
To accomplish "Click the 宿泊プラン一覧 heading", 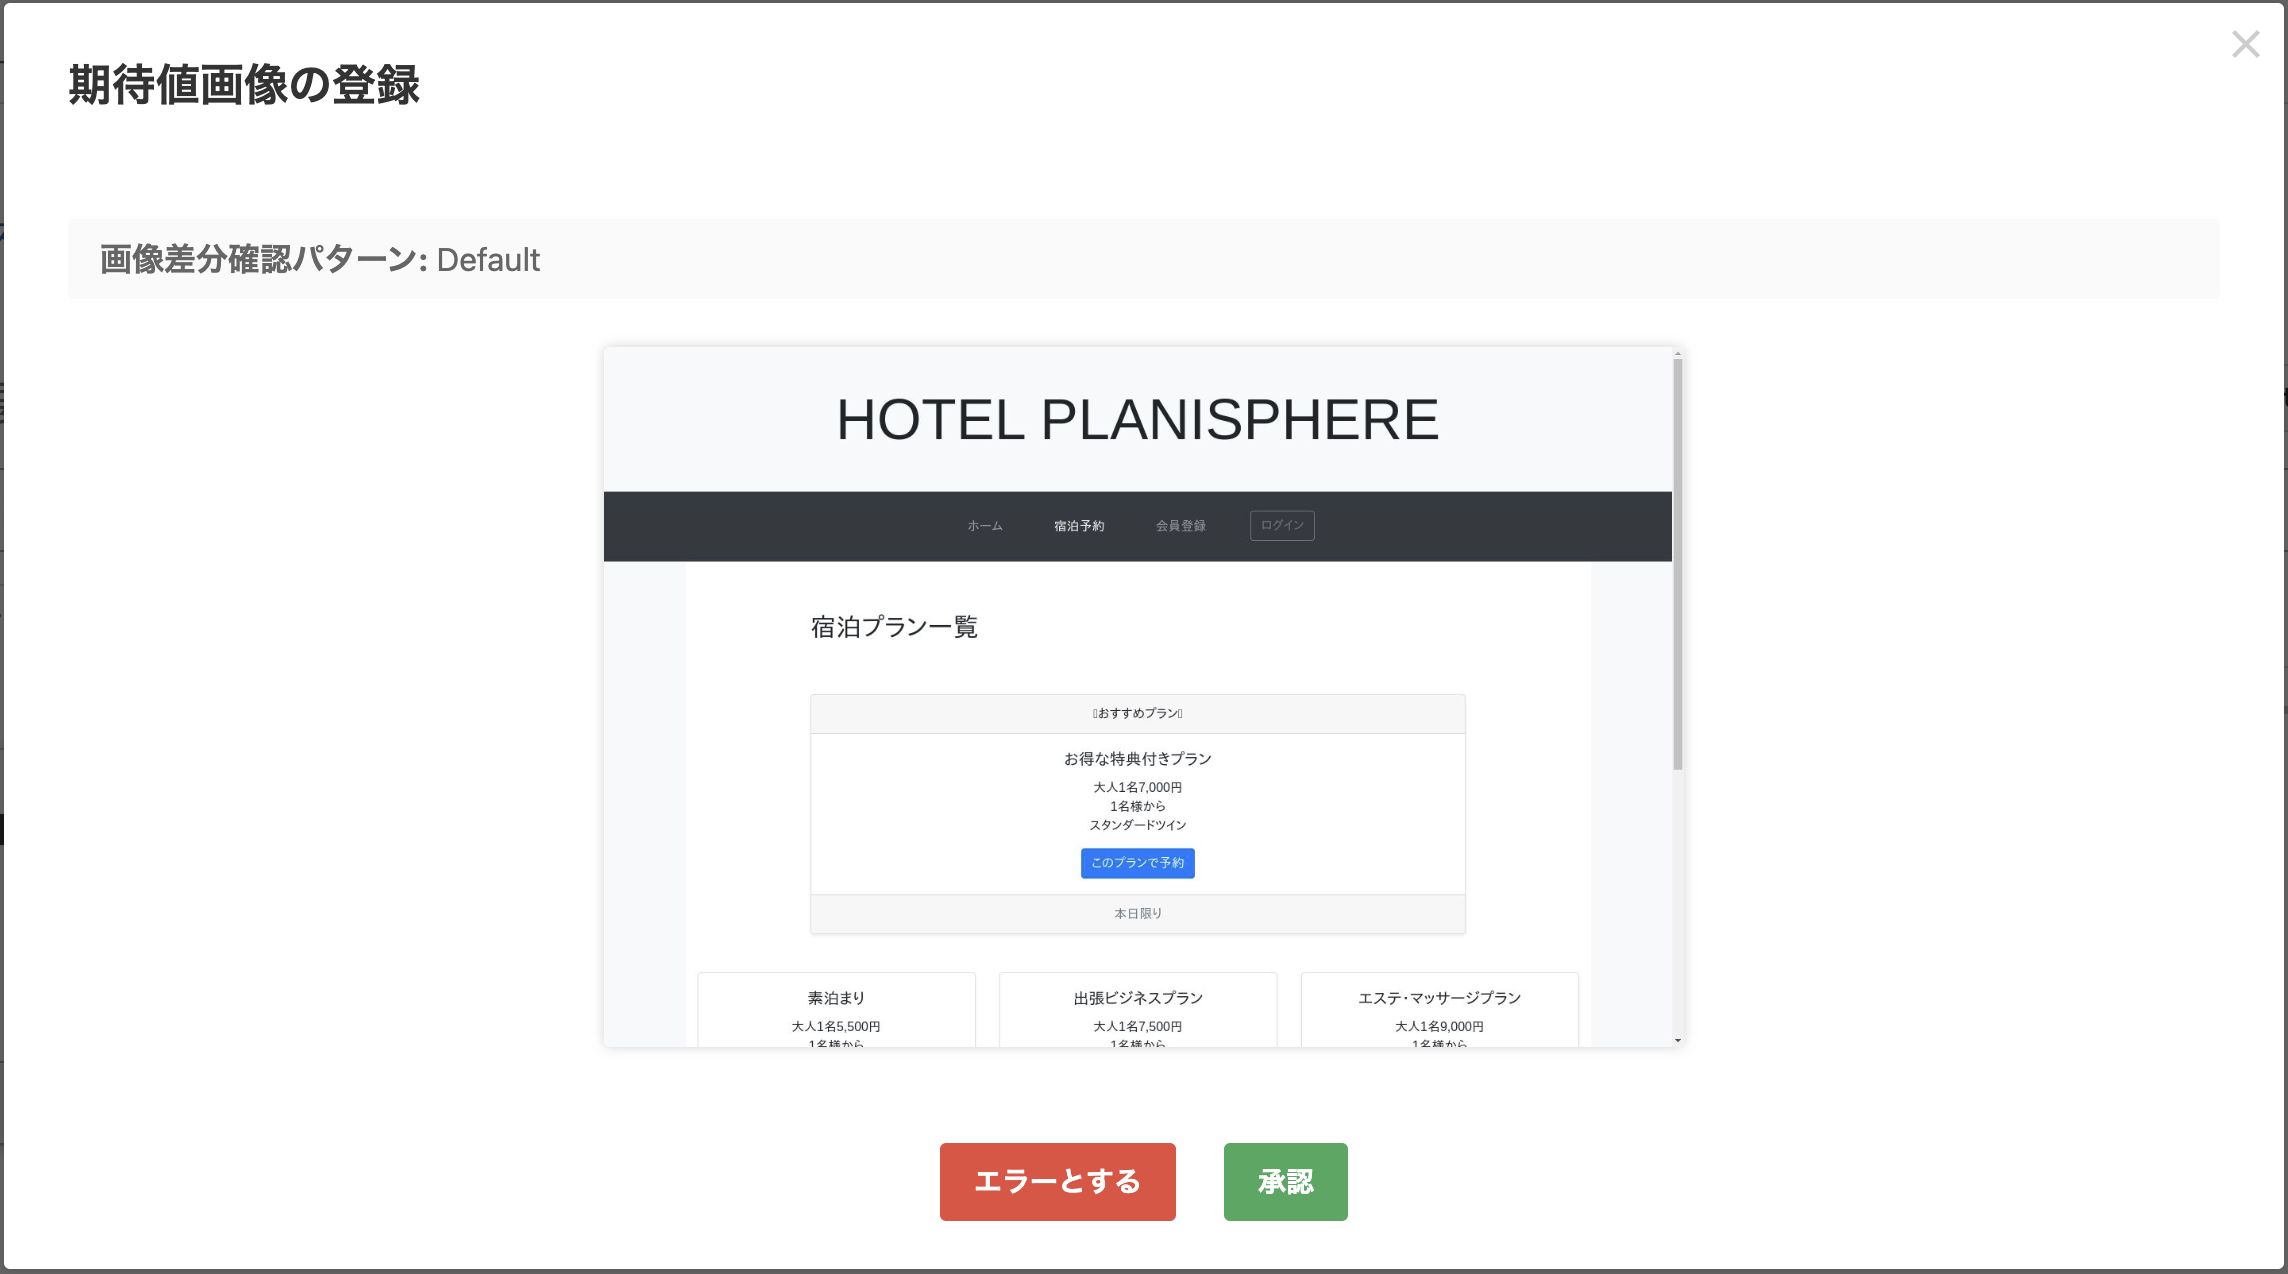I will (894, 627).
